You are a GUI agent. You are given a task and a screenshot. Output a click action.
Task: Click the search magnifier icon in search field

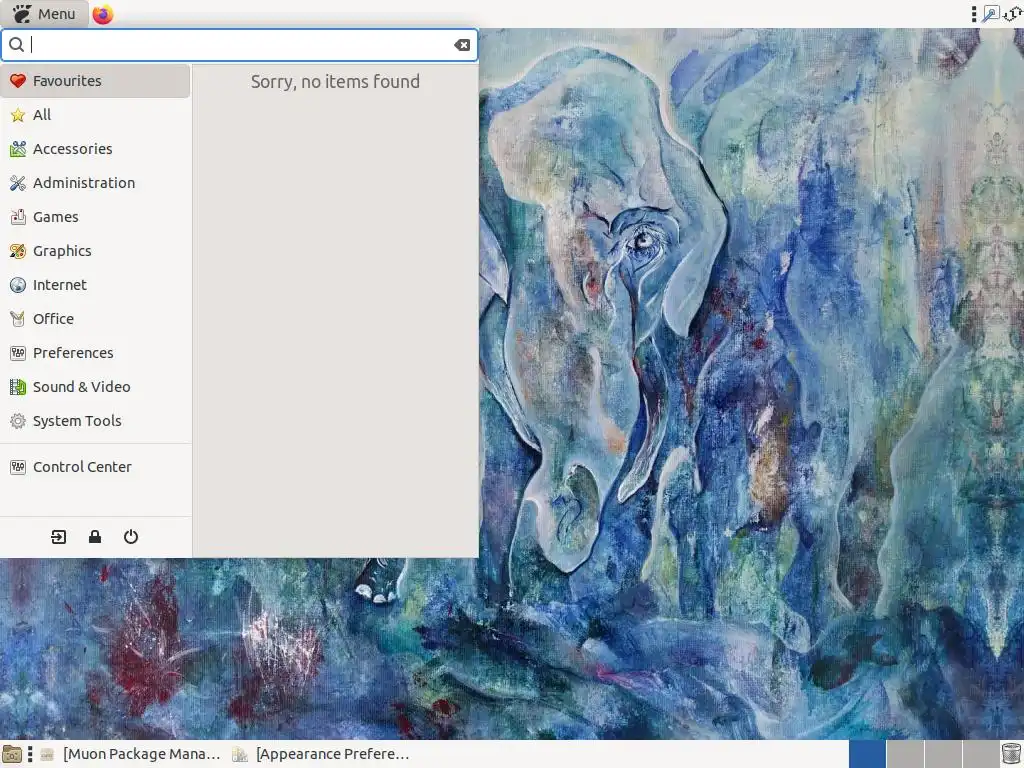(16, 44)
